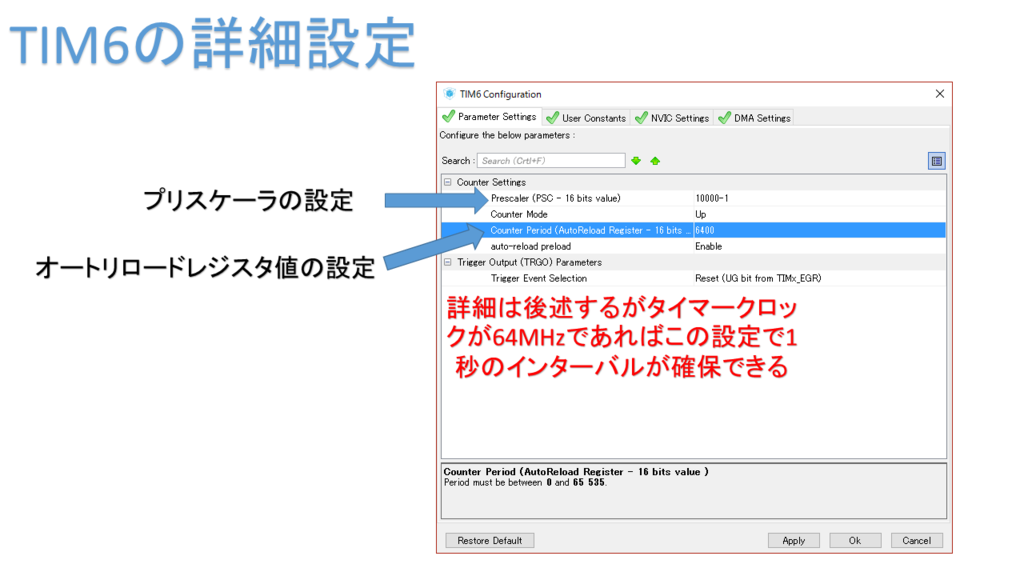
Task: Click inside the Search (Ctrl+F) field
Action: coord(550,160)
